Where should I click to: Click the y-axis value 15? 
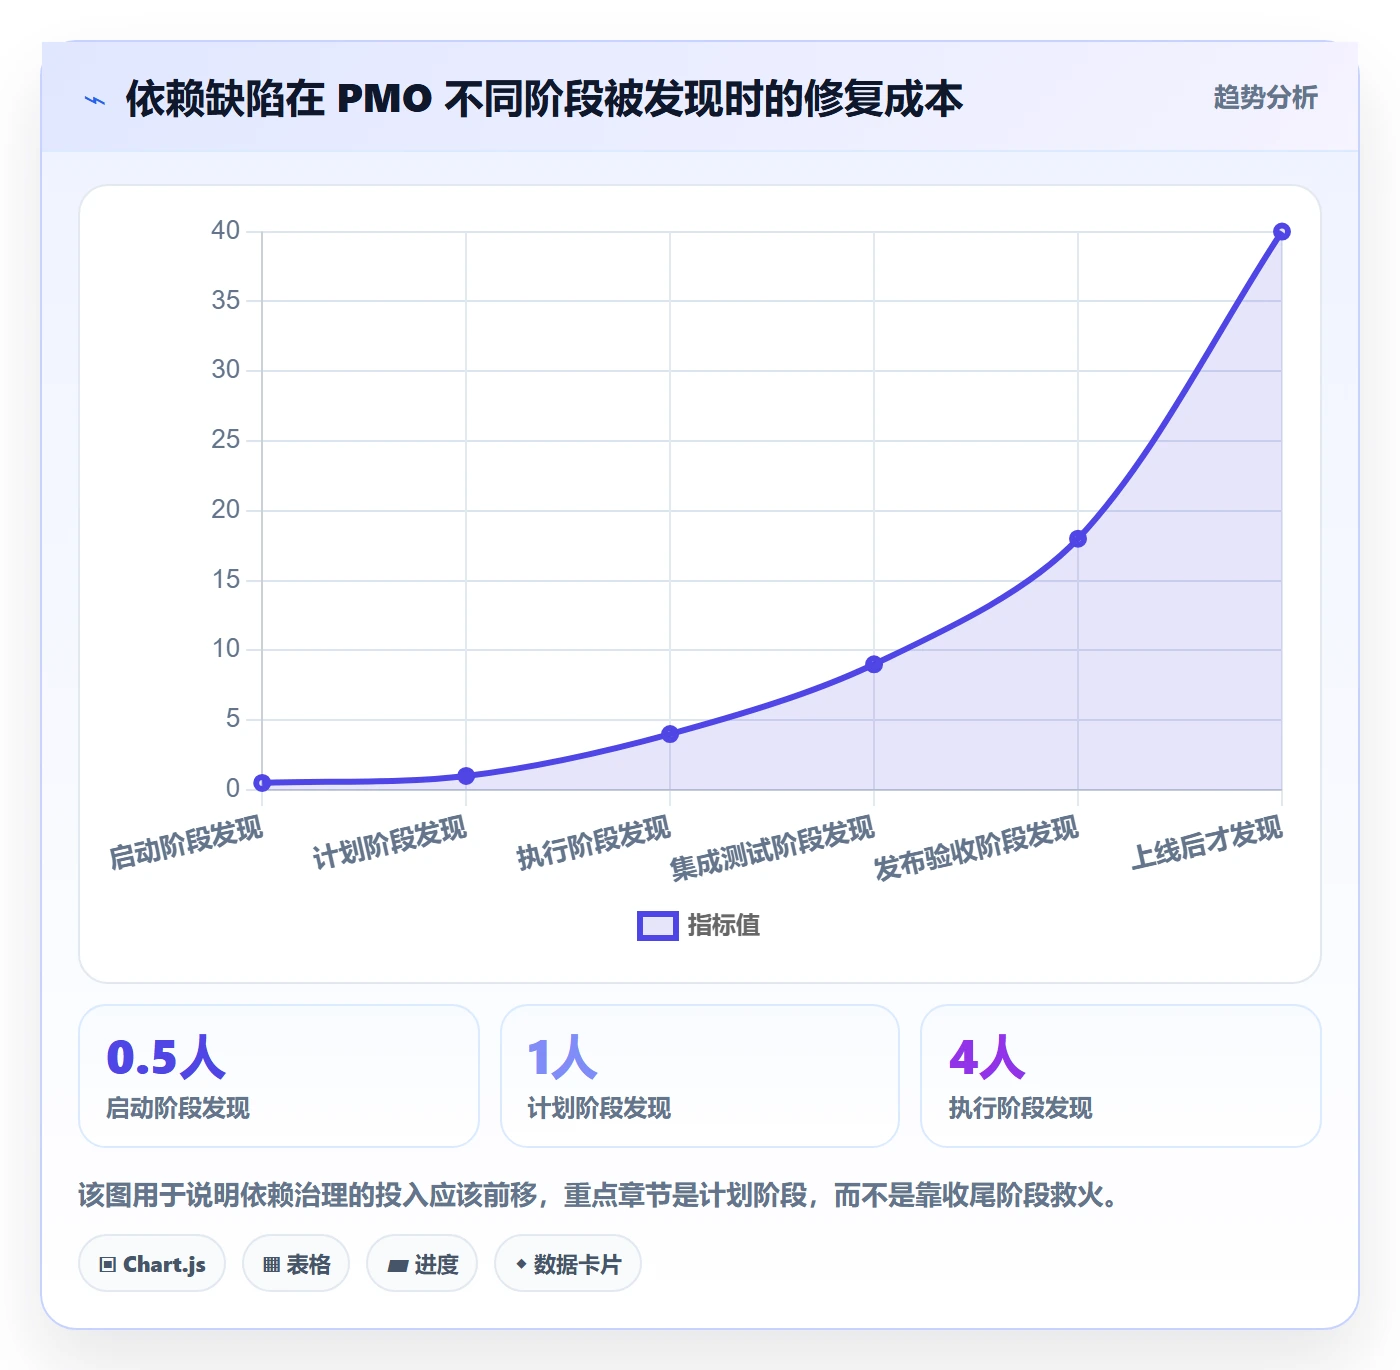(x=226, y=580)
